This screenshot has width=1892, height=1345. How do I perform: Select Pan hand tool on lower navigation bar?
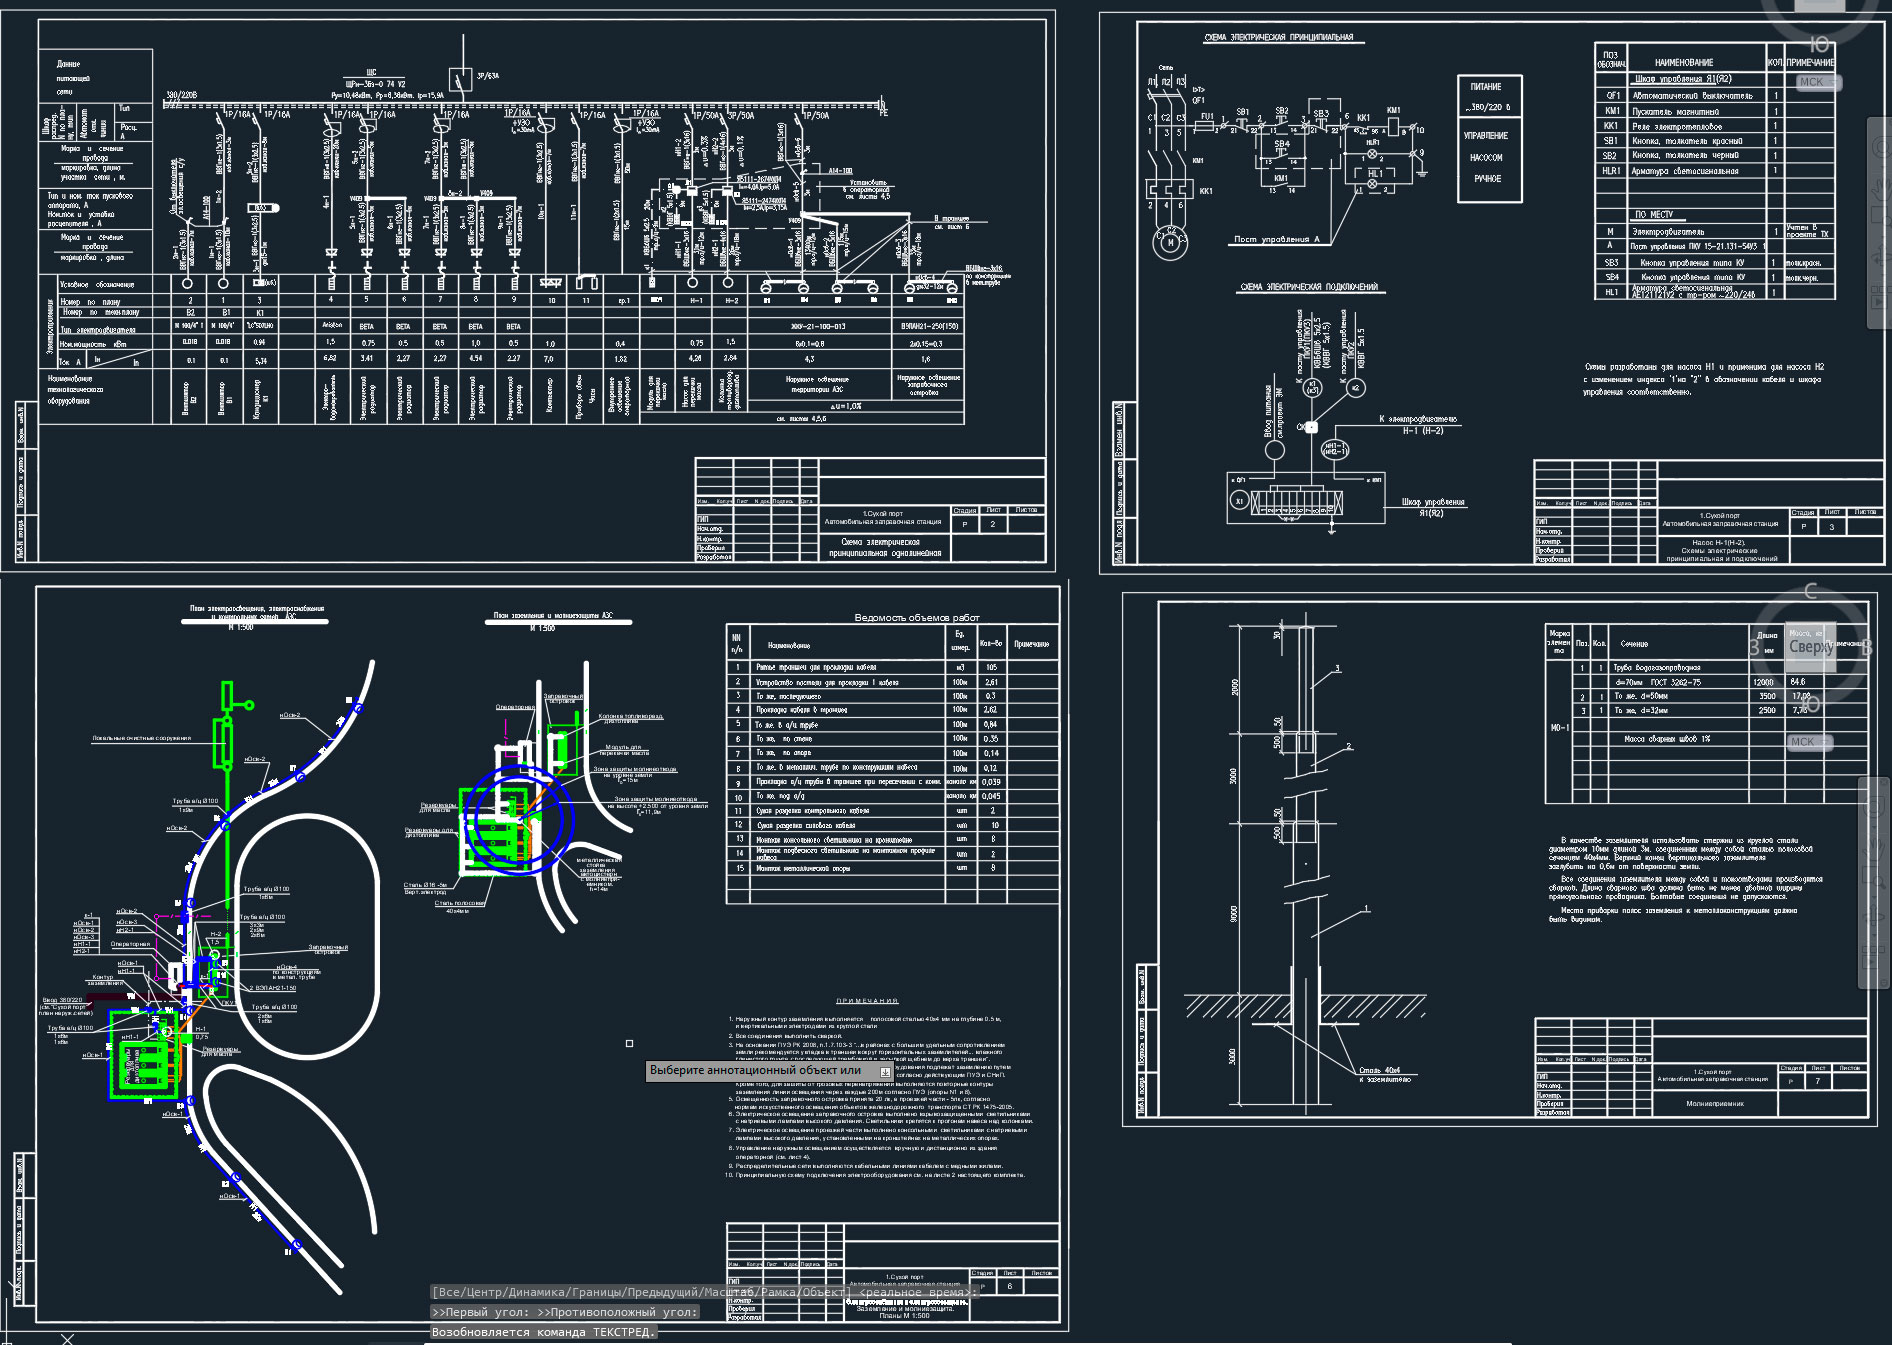click(x=1874, y=849)
